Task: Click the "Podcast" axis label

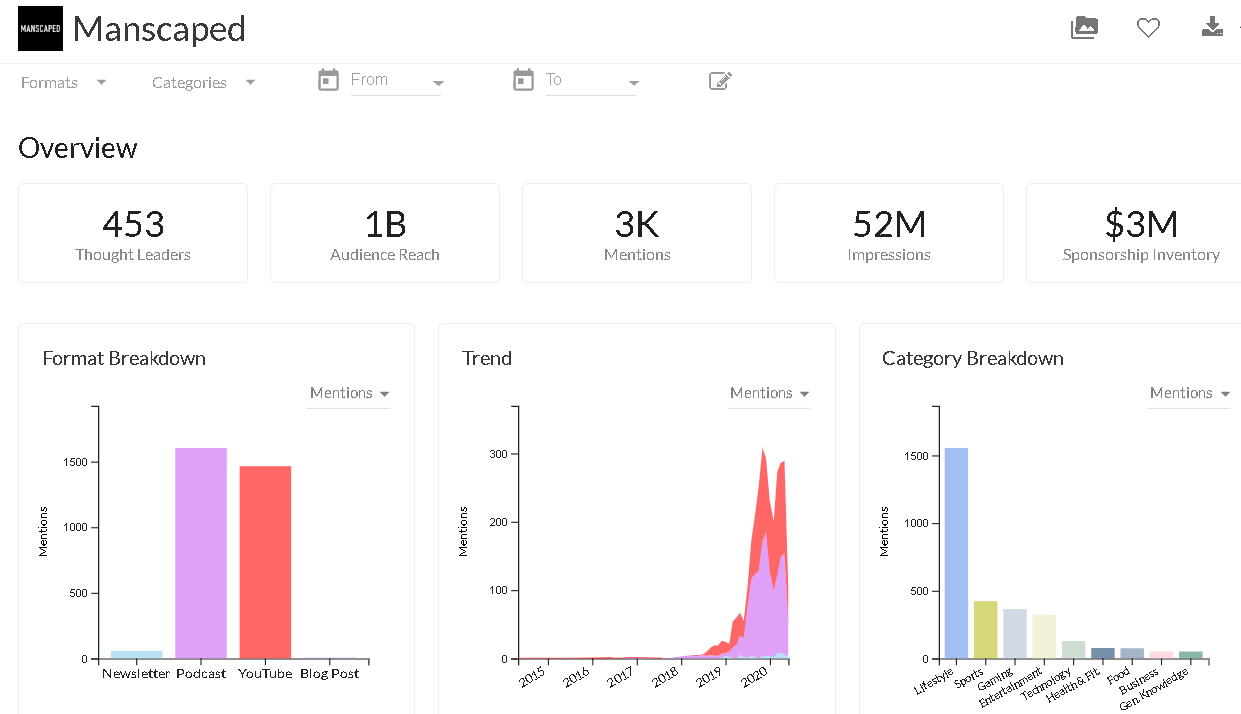Action: coord(201,674)
